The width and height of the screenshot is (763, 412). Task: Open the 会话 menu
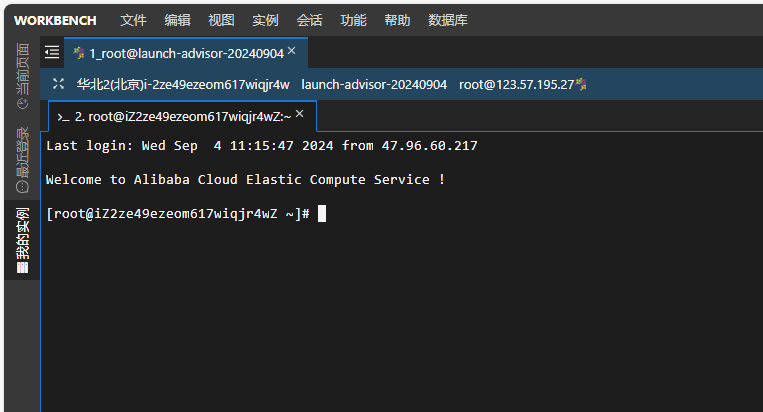coord(309,20)
